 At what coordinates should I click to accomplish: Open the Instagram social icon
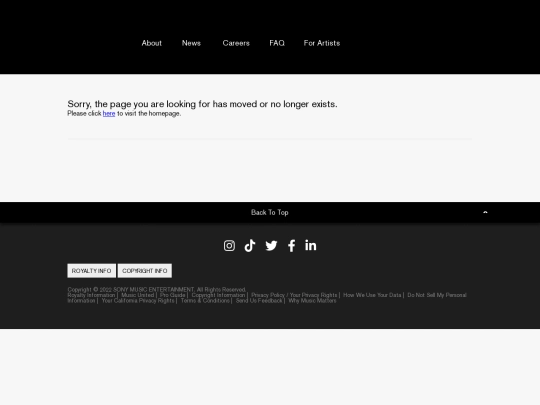229,246
